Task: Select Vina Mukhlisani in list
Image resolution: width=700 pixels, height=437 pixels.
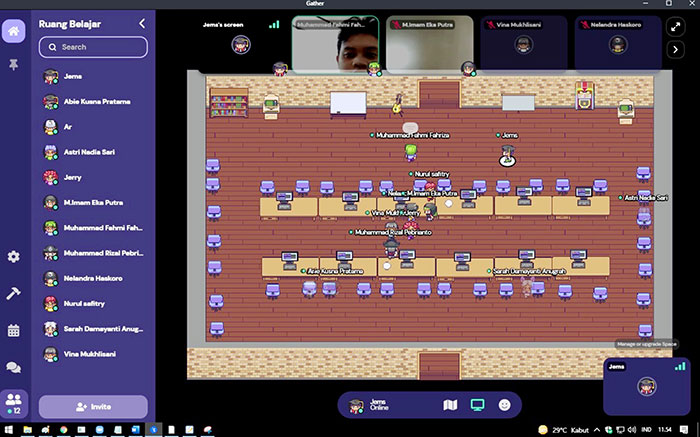Action: pos(93,354)
